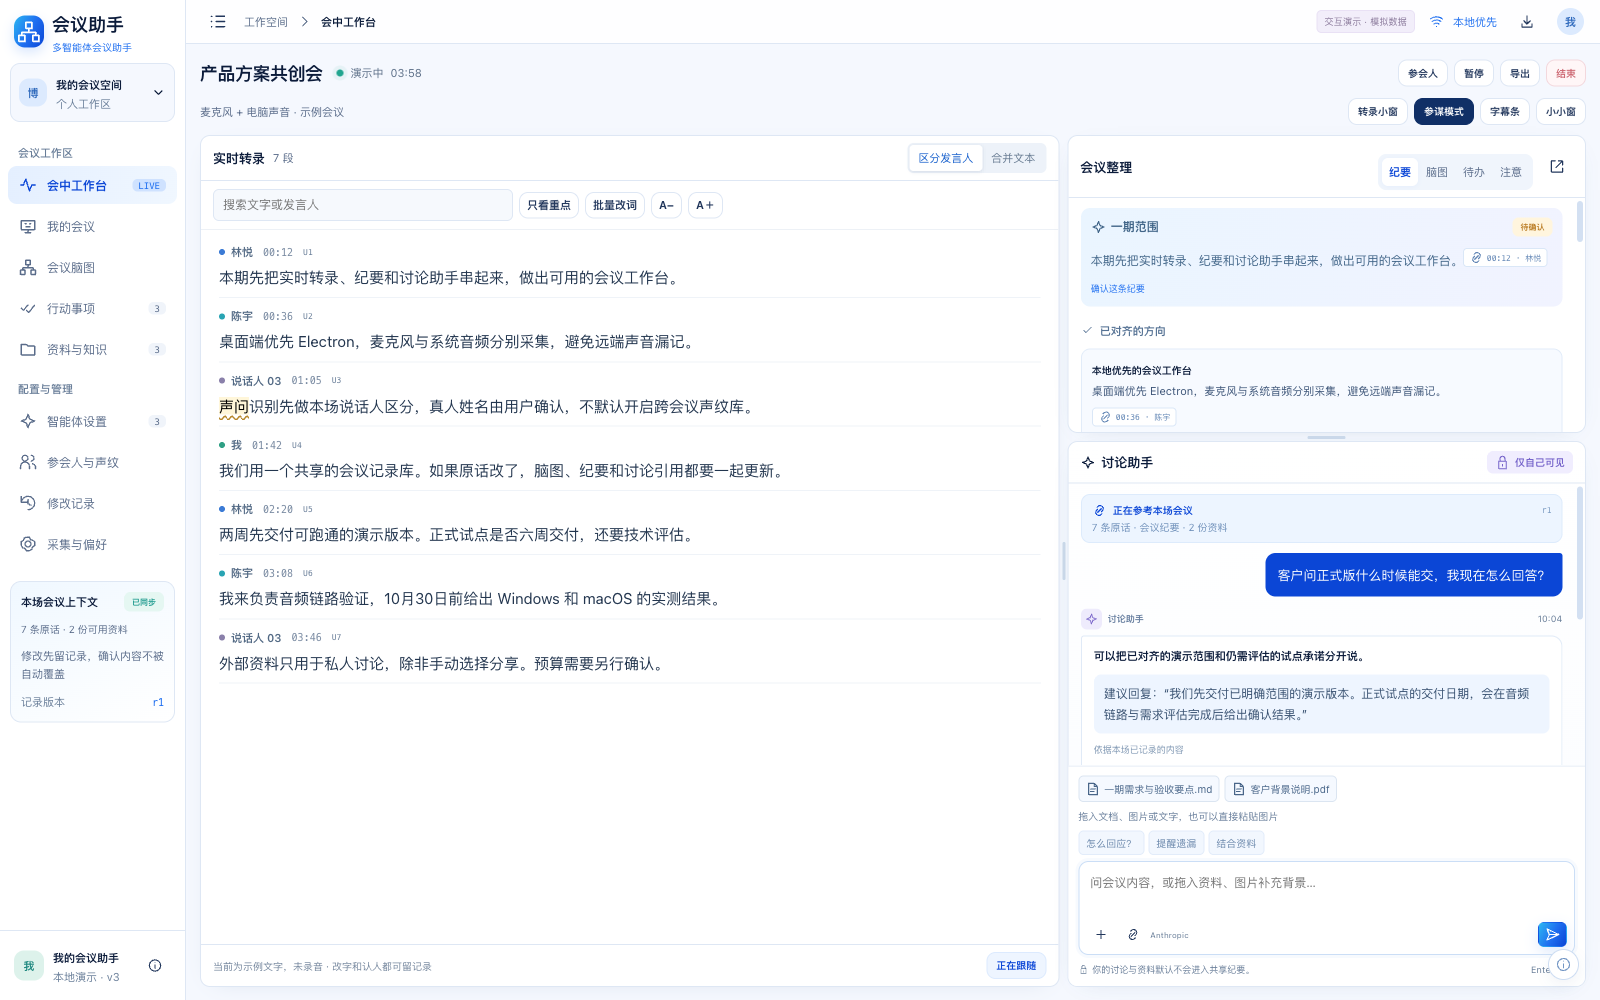Open info icon beside 本地演示 v3

(155, 966)
